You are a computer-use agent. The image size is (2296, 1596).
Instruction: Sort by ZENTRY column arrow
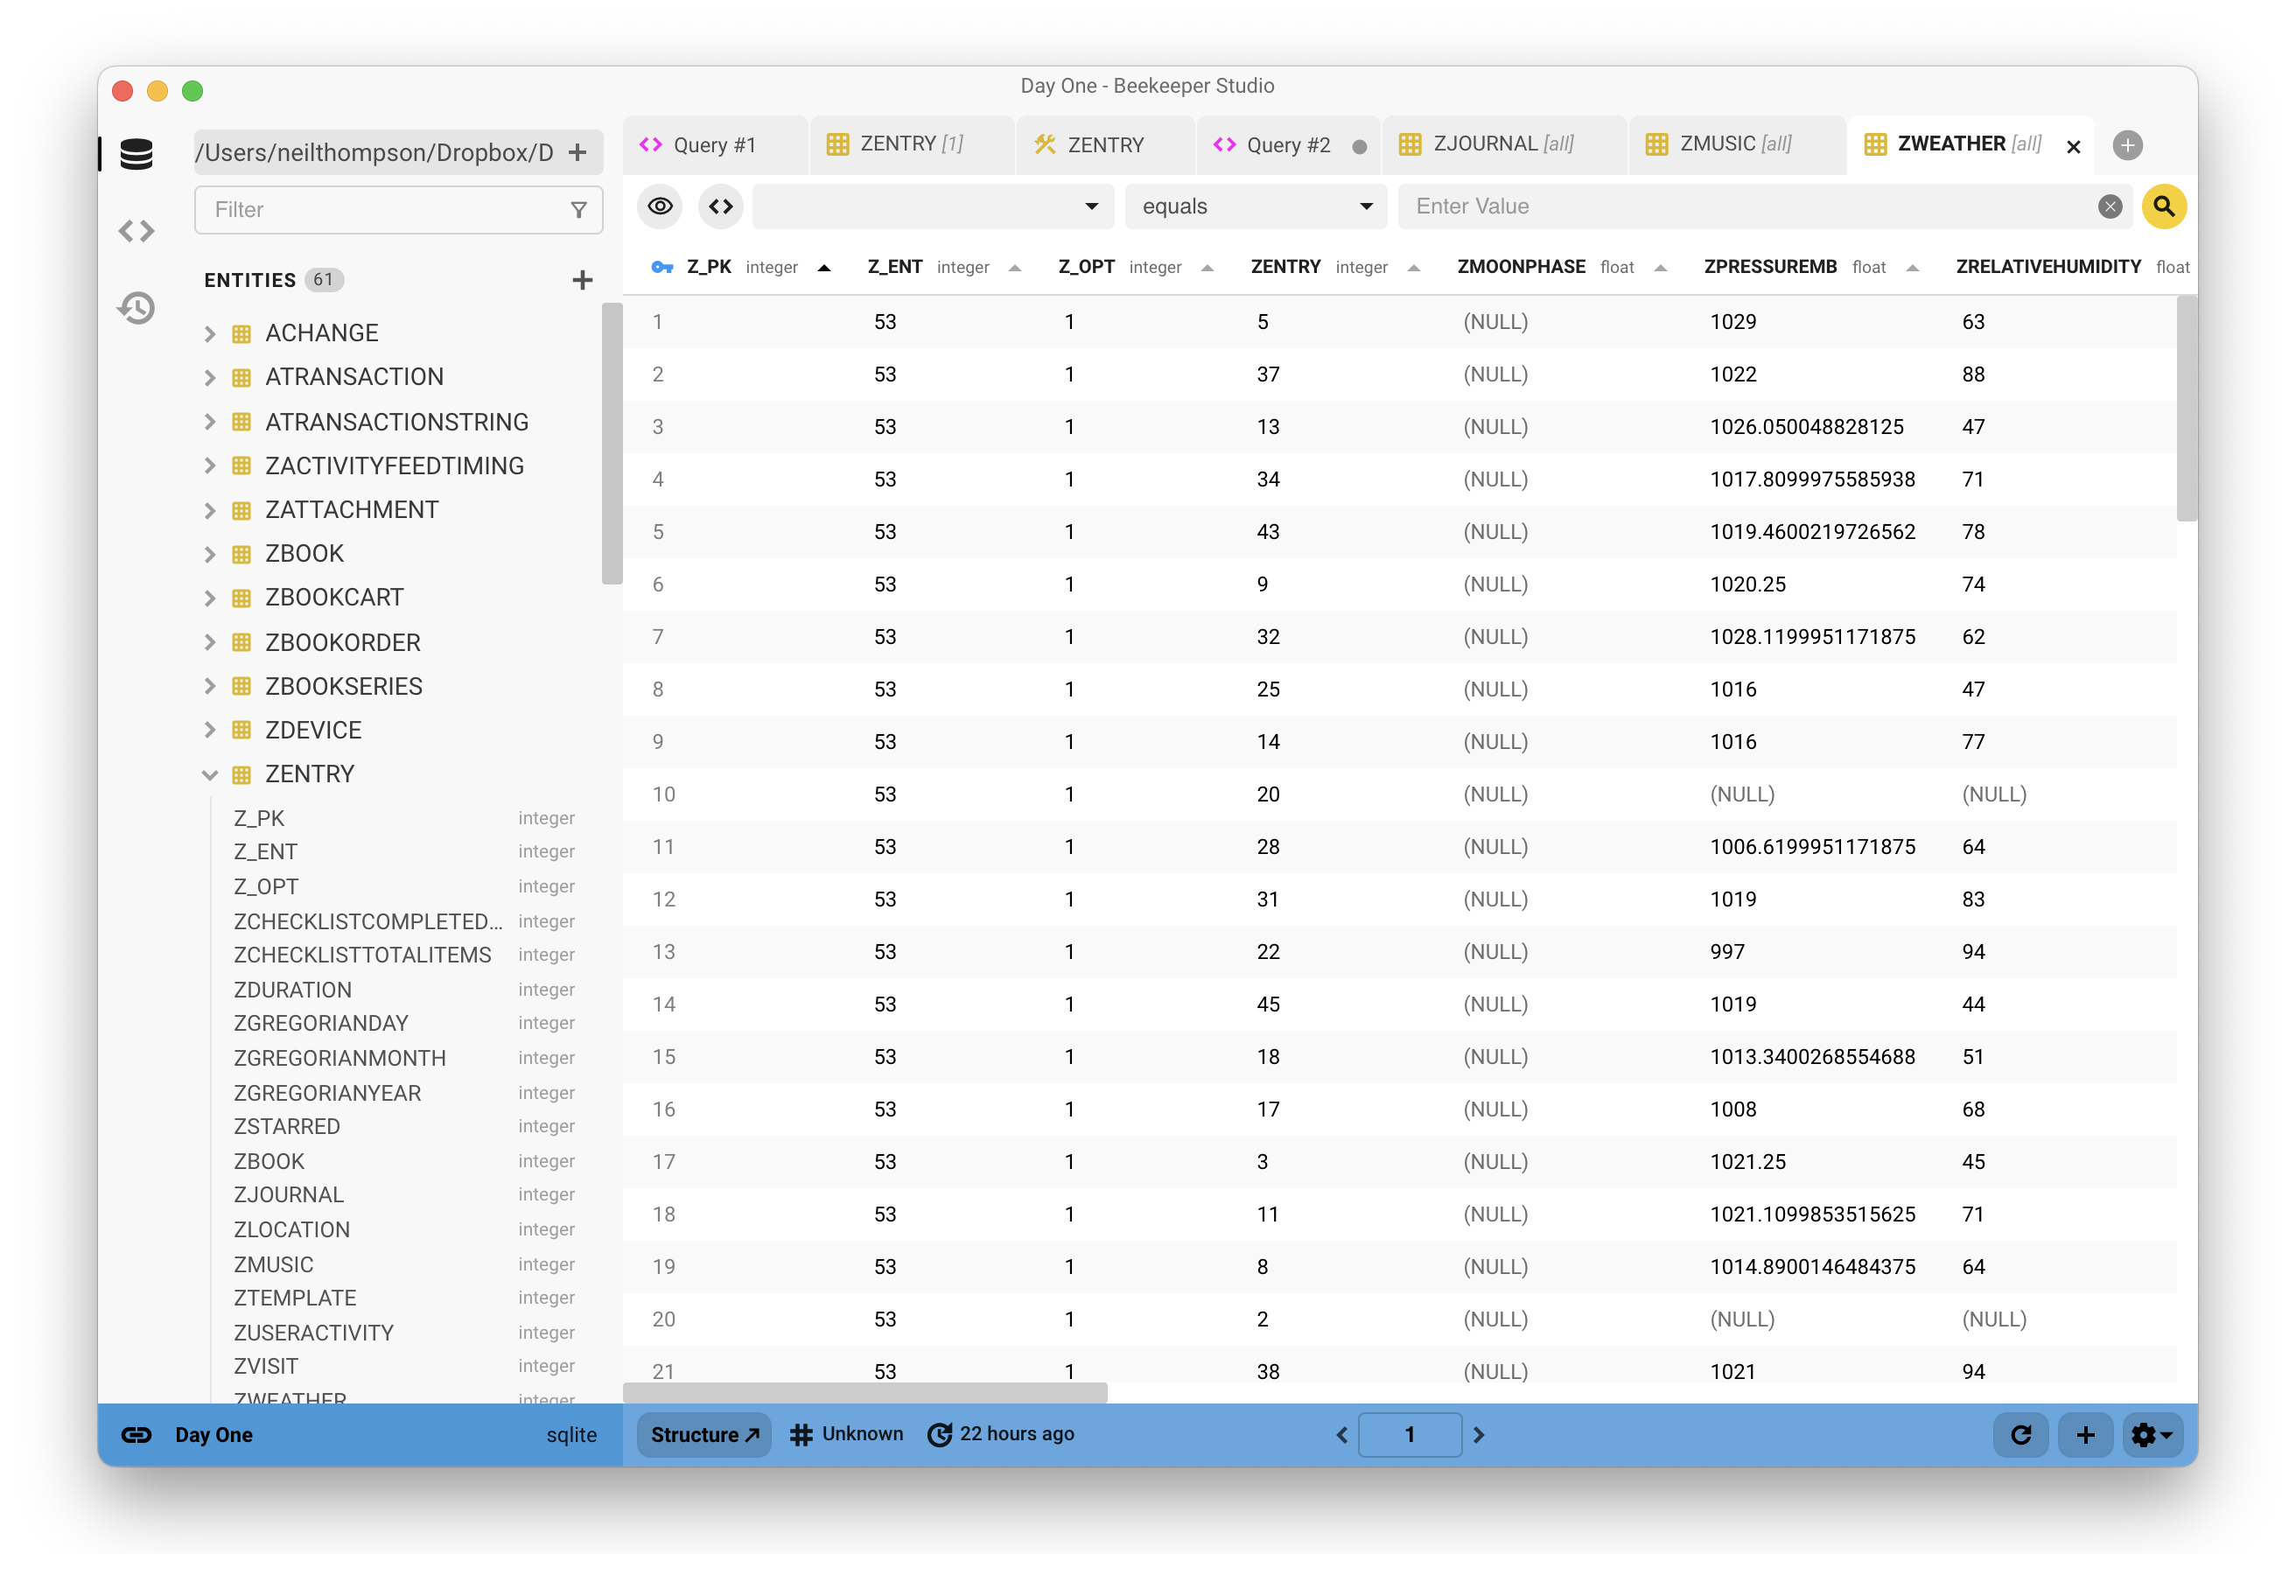click(x=1414, y=268)
